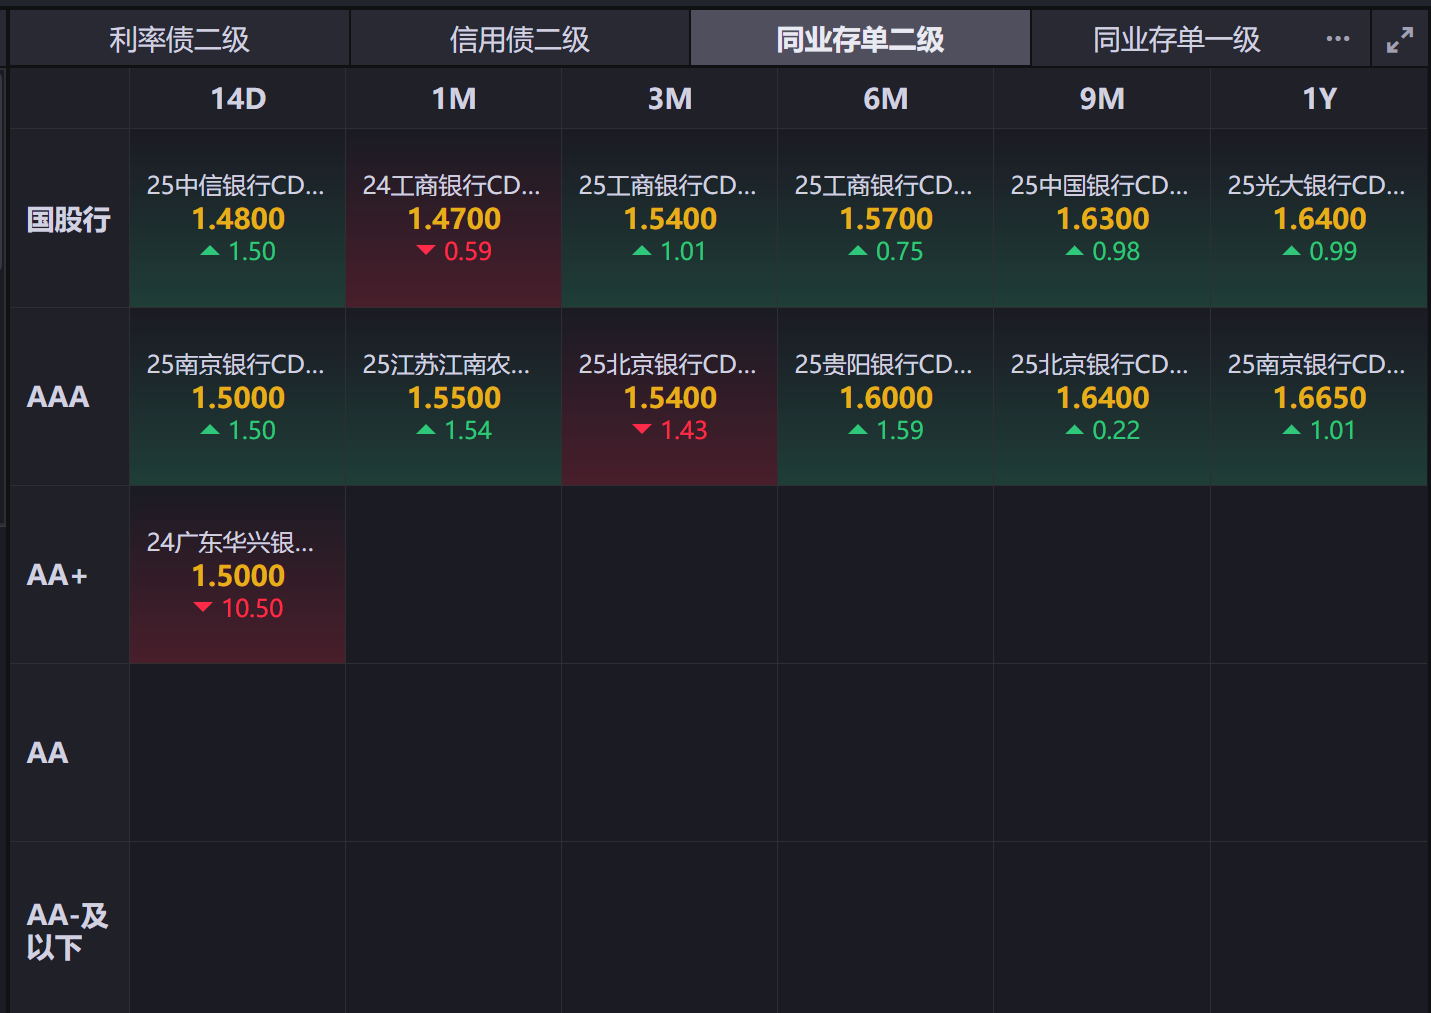Click the red down change 0.59
This screenshot has height=1013, width=1431.
coord(455,252)
